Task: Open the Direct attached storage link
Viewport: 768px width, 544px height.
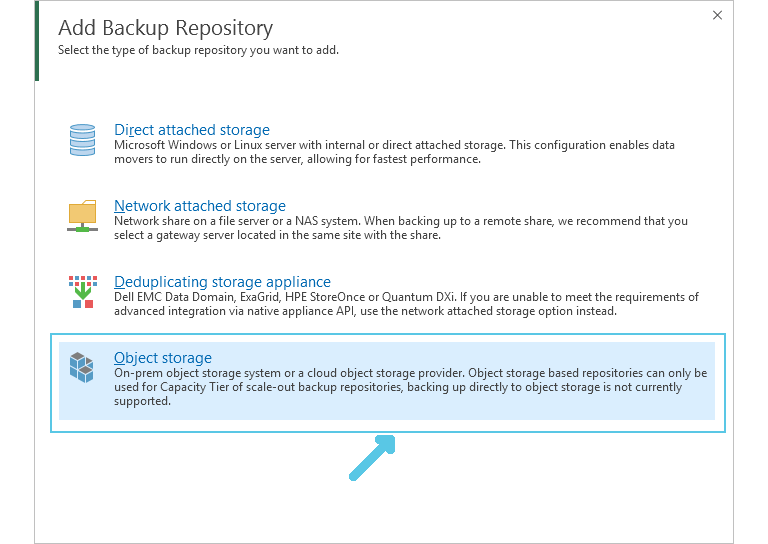Action: (x=192, y=130)
